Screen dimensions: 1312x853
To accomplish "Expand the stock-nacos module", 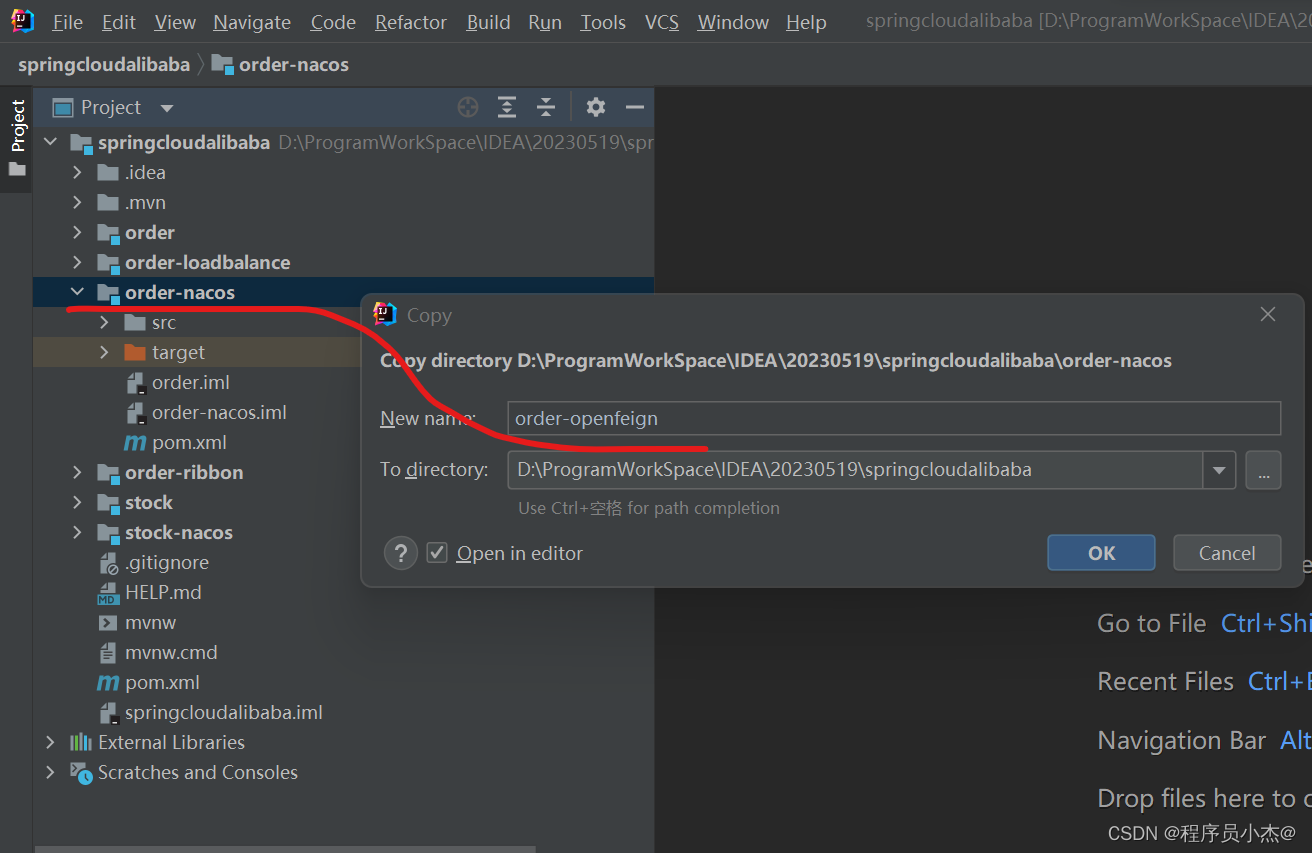I will (78, 533).
